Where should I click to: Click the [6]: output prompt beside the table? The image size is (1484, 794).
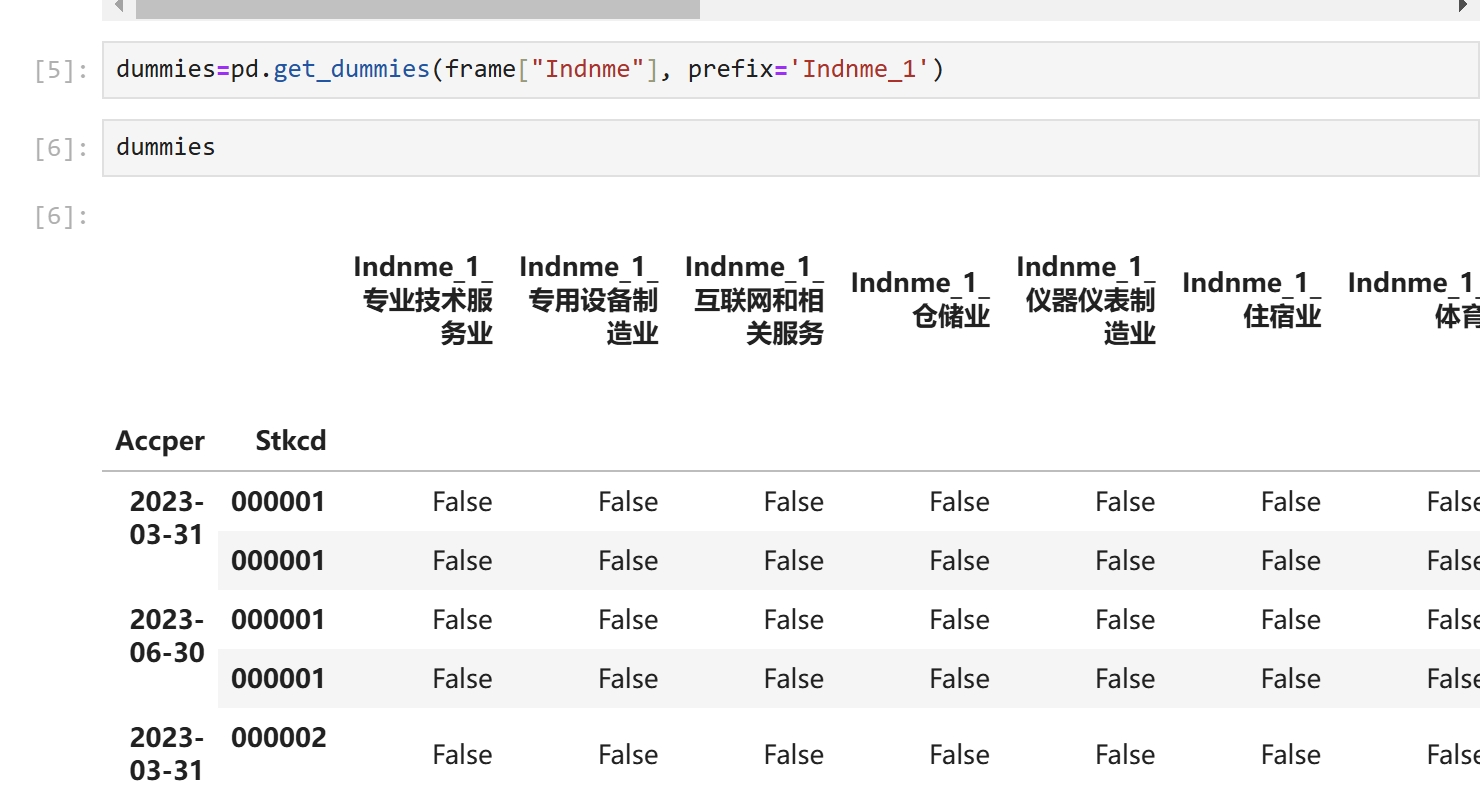[x=61, y=217]
